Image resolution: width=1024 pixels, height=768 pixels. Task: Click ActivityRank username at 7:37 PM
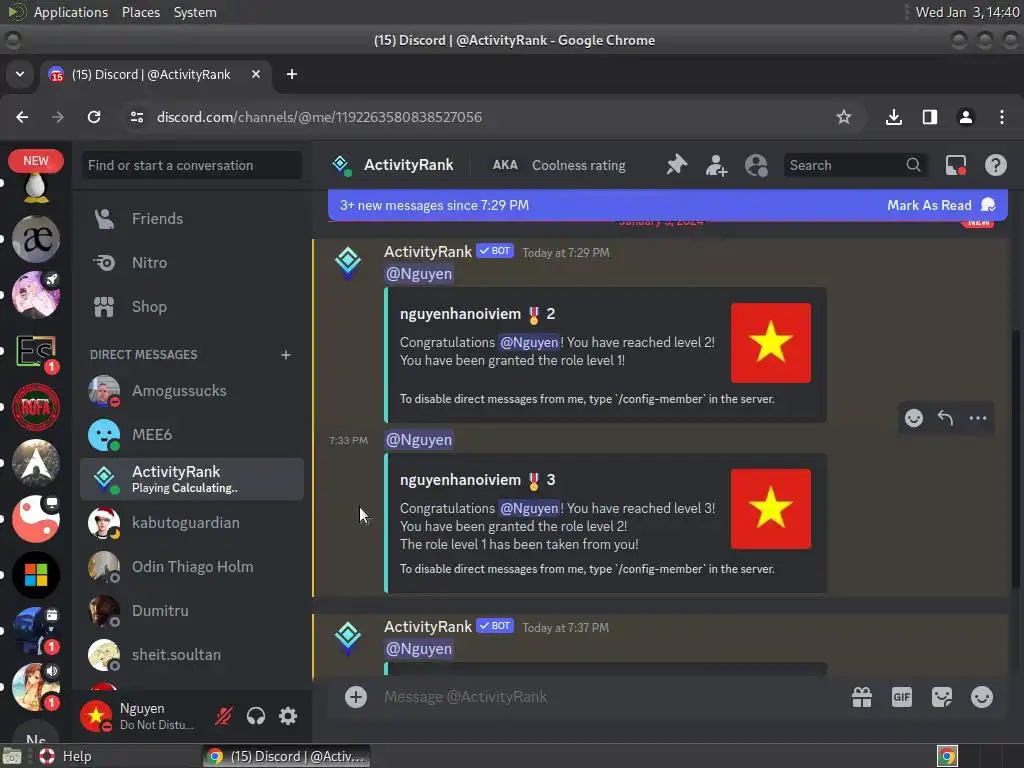coord(428,626)
